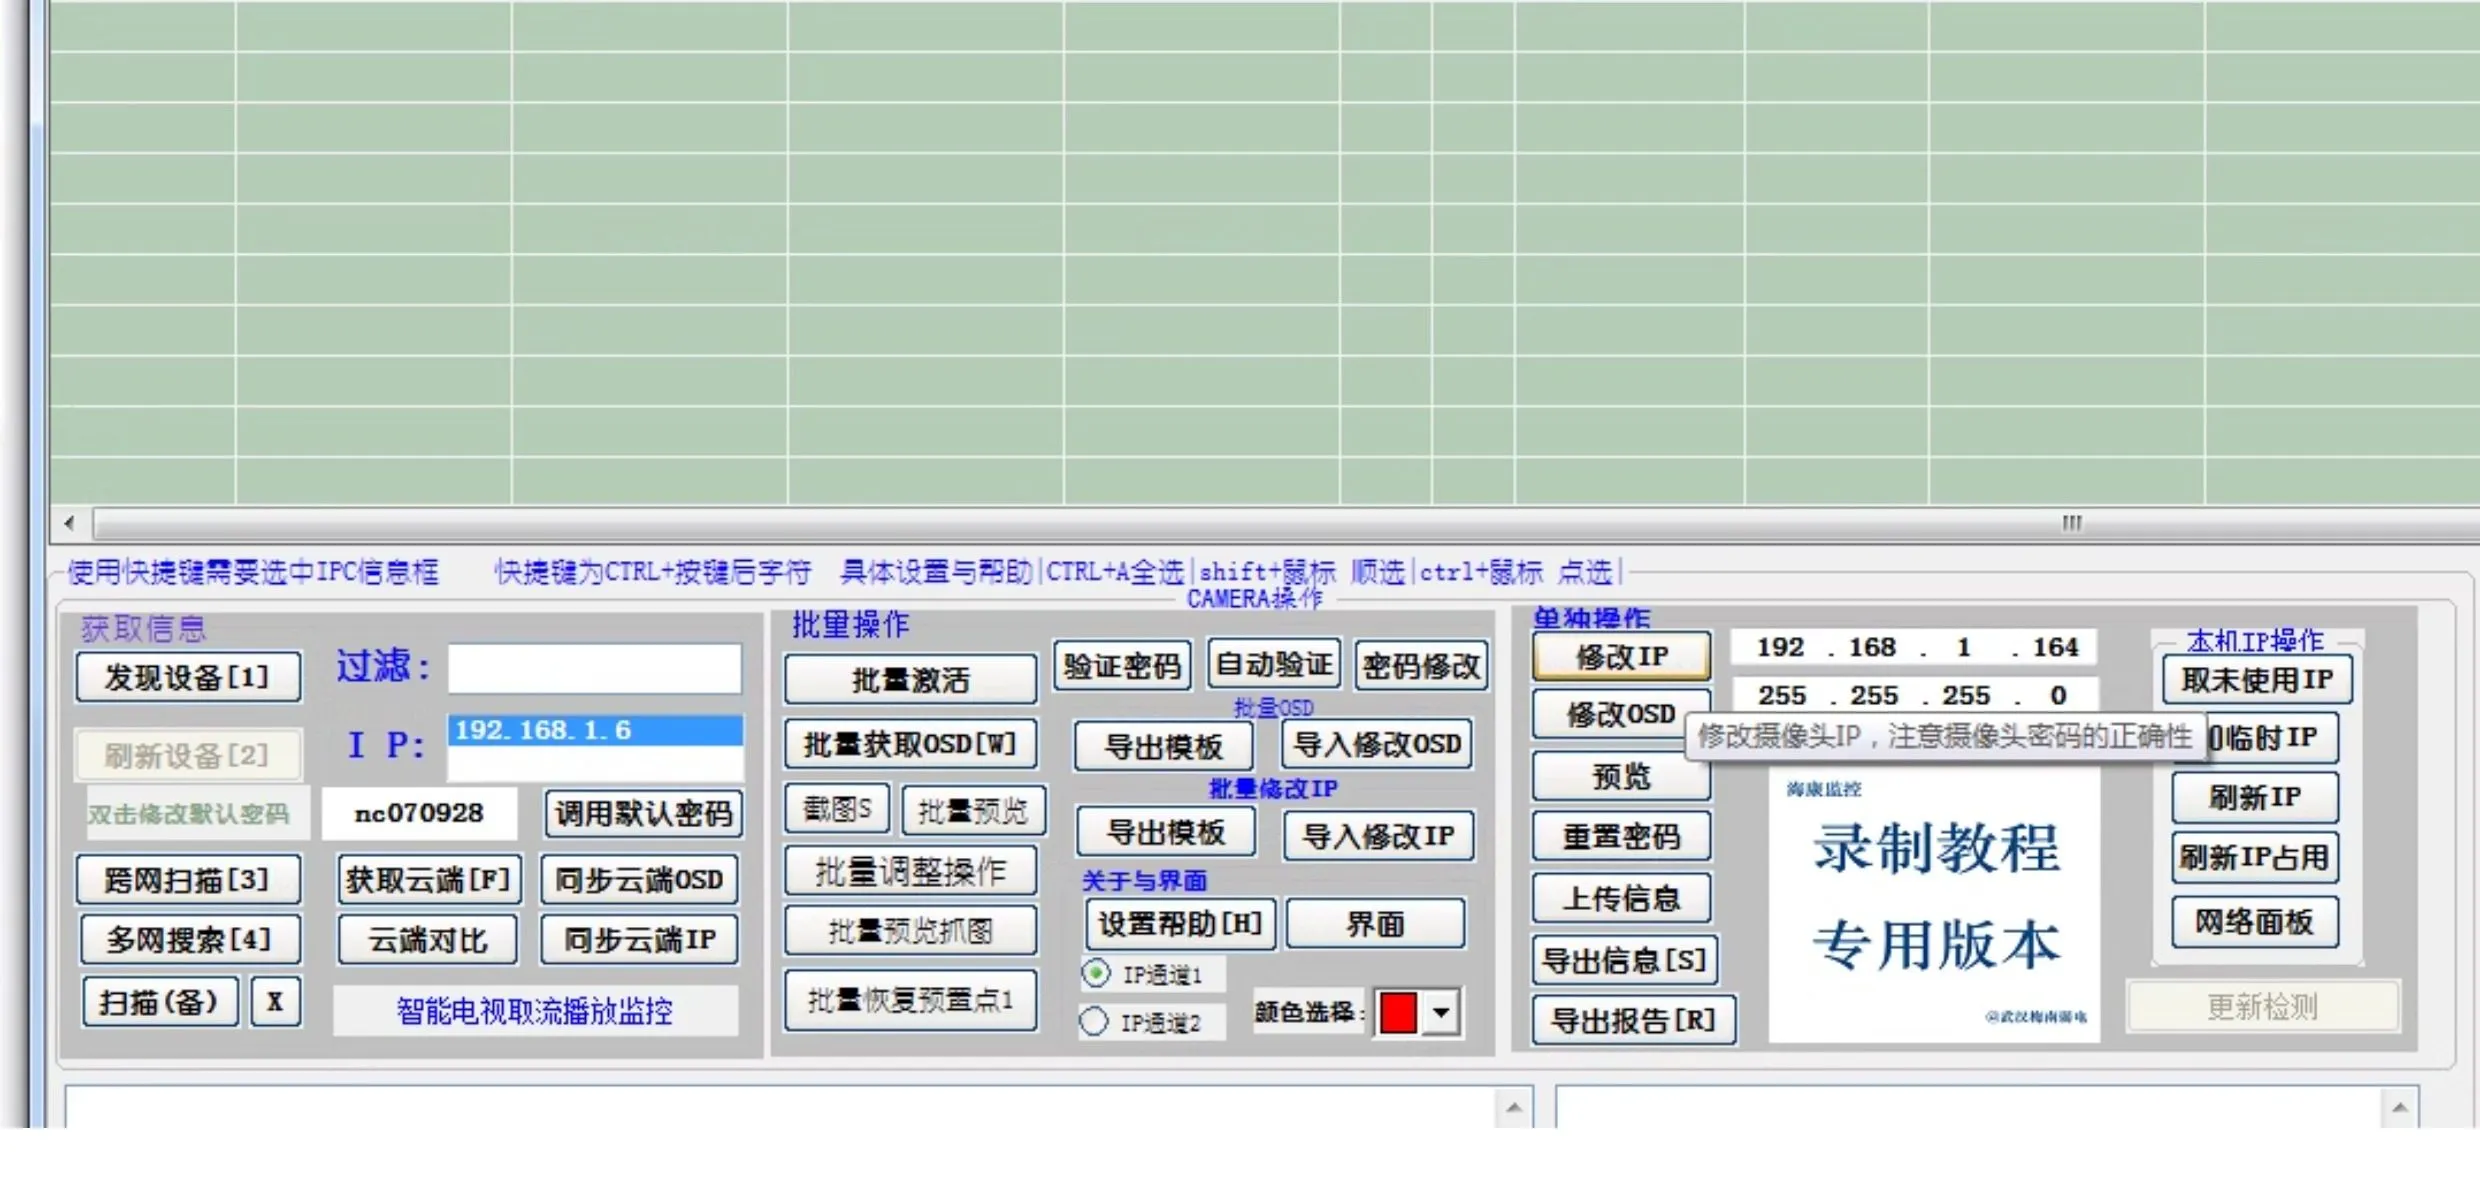Click 自动验证 automatic verification
This screenshot has width=2480, height=1204.
click(1274, 663)
